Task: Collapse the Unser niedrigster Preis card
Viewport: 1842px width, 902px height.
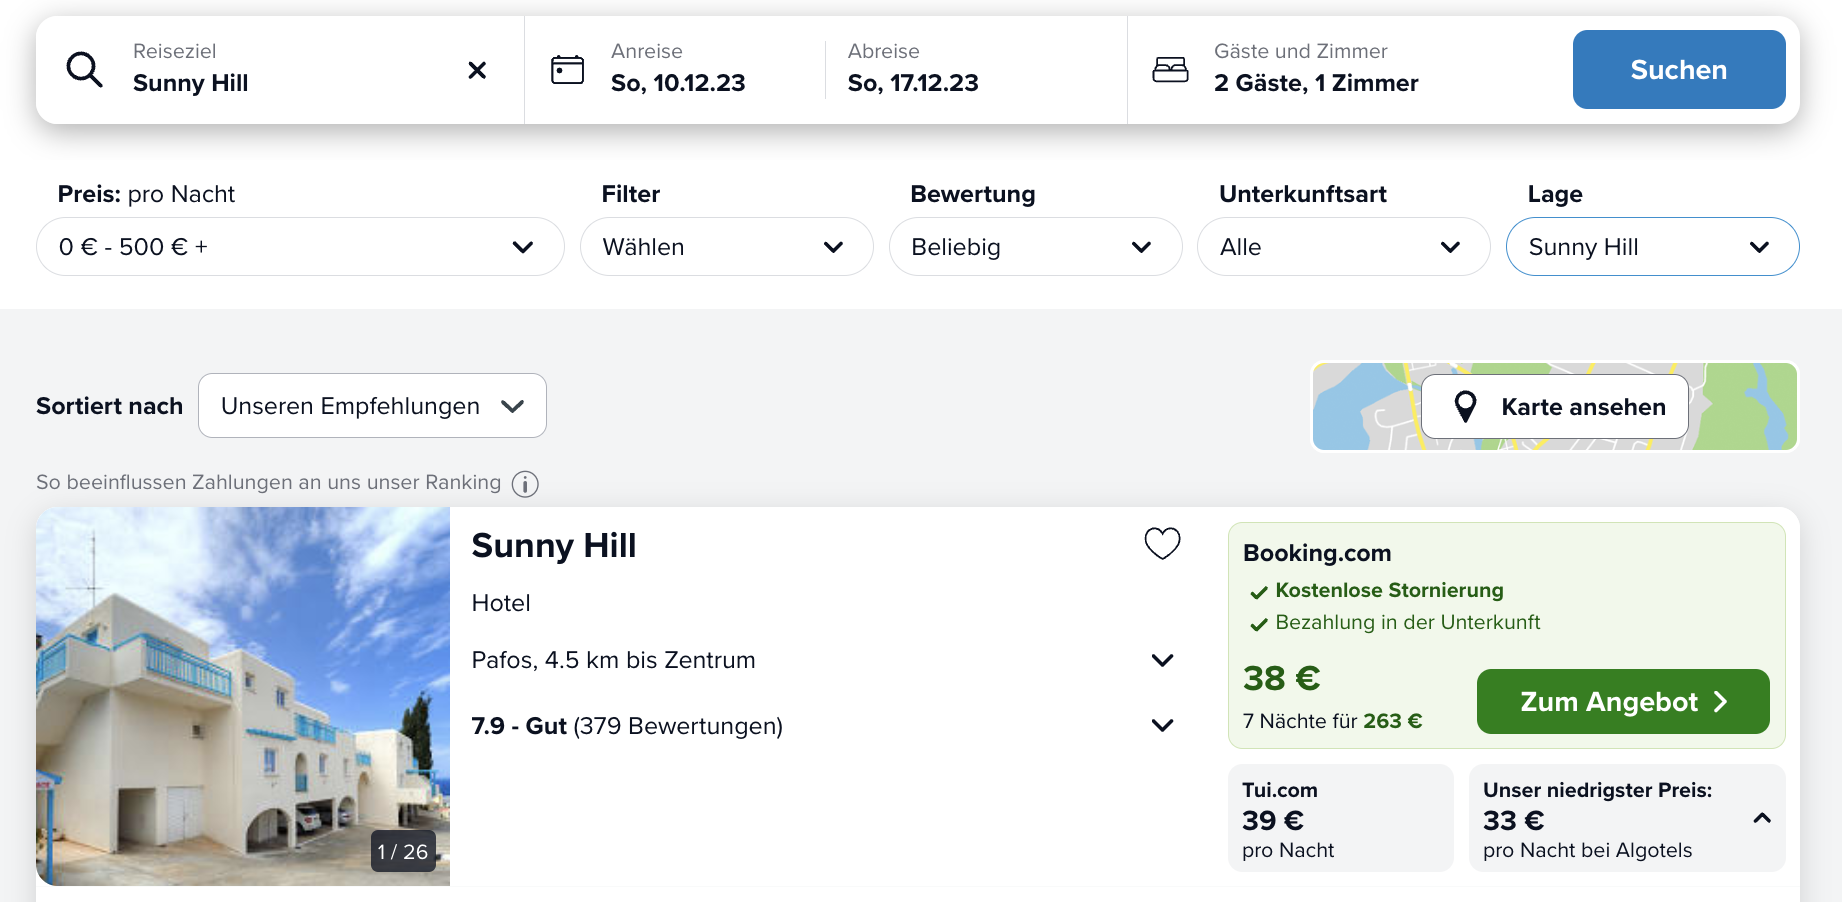Action: (1761, 817)
